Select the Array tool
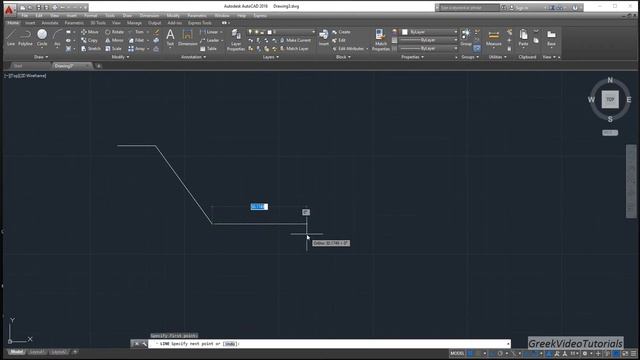This screenshot has height=360, width=640. [x=137, y=49]
